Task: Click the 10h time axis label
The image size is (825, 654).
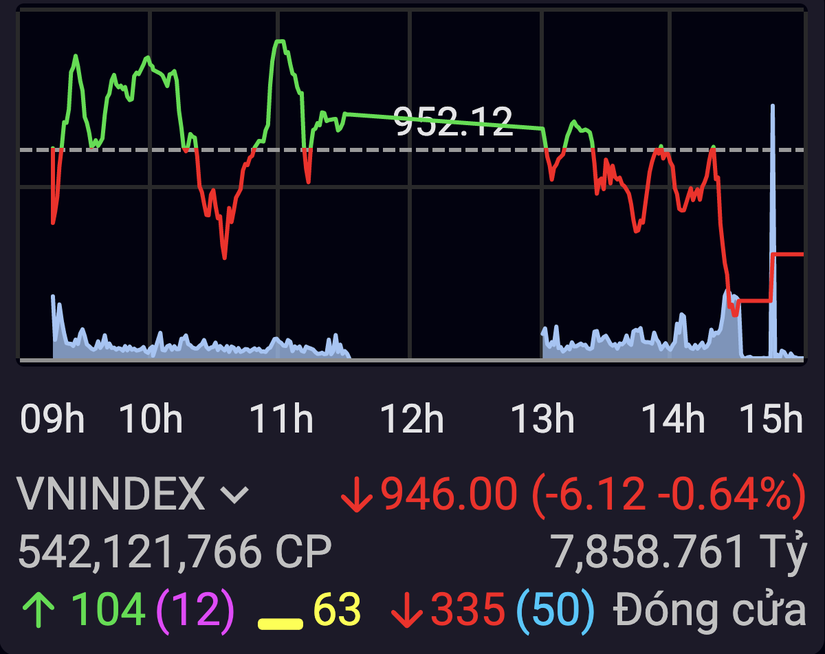Action: (x=151, y=419)
